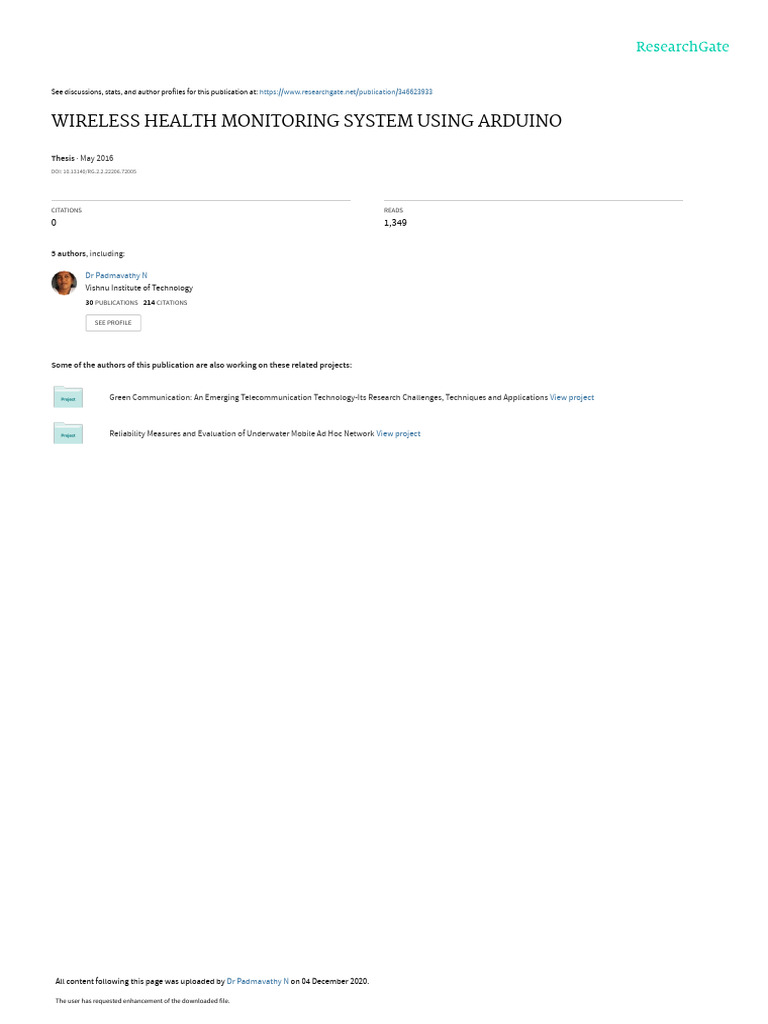The width and height of the screenshot is (768, 1024).
Task: Click the Green Communication project title text
Action: point(328,397)
